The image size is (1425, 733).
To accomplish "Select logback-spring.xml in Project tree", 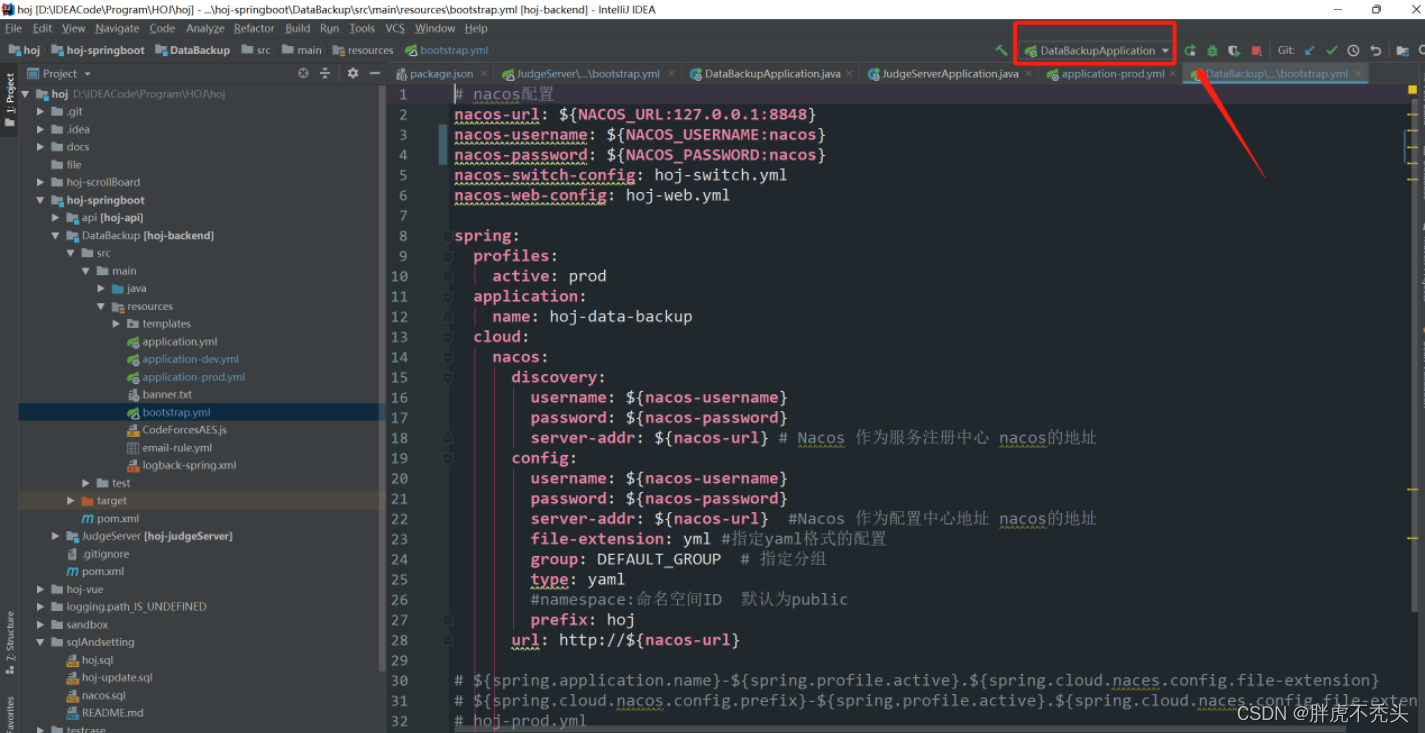I will click(x=181, y=465).
